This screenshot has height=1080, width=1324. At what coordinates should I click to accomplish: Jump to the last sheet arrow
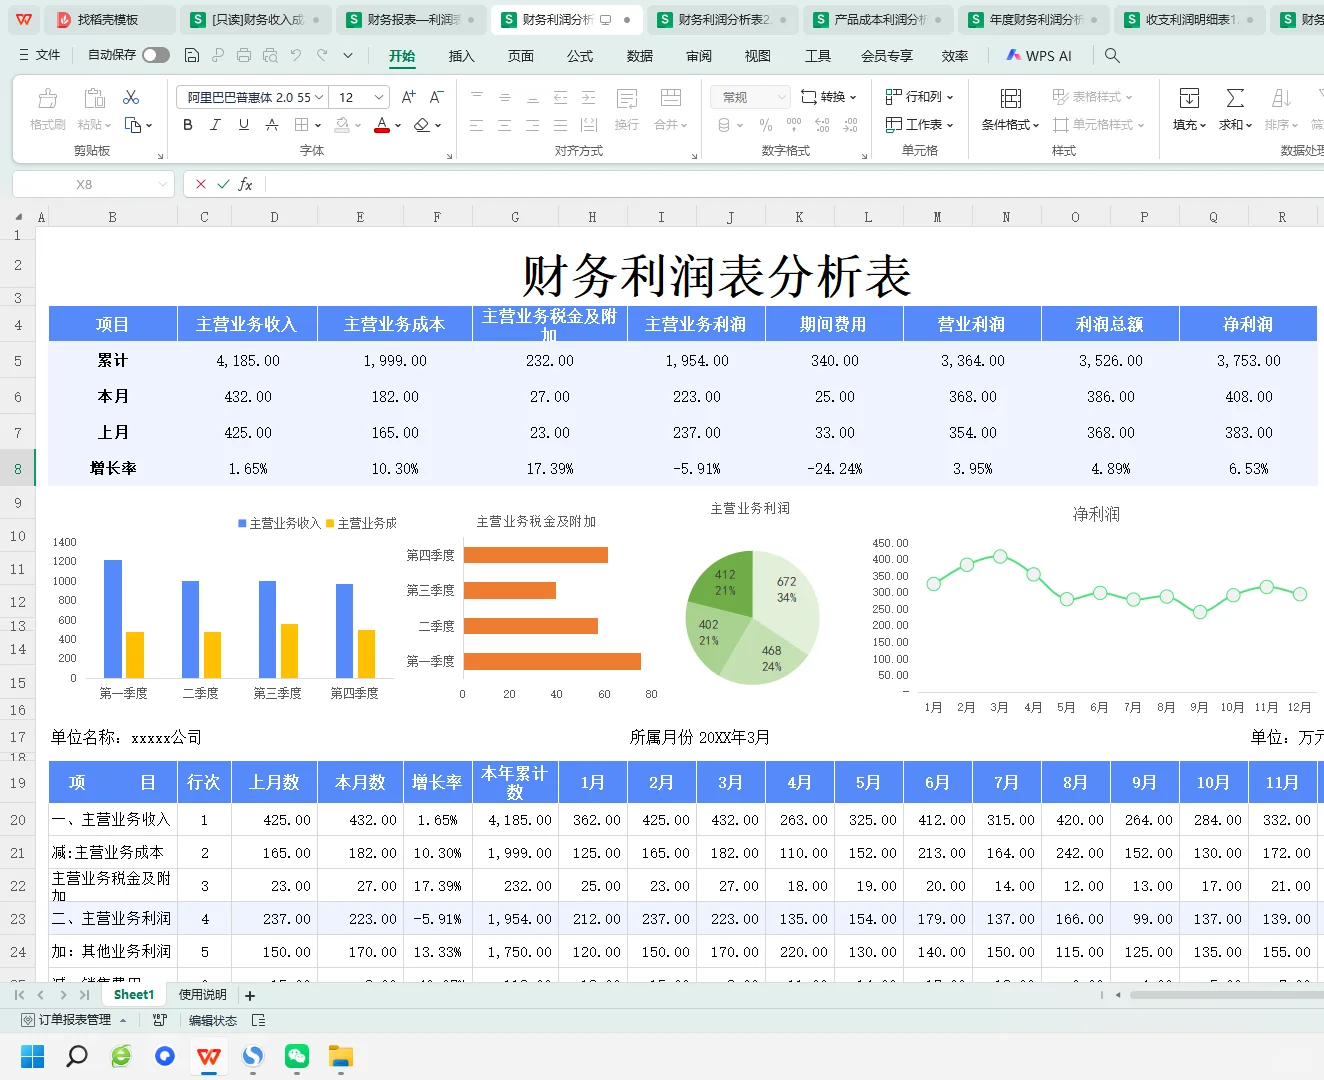point(84,995)
